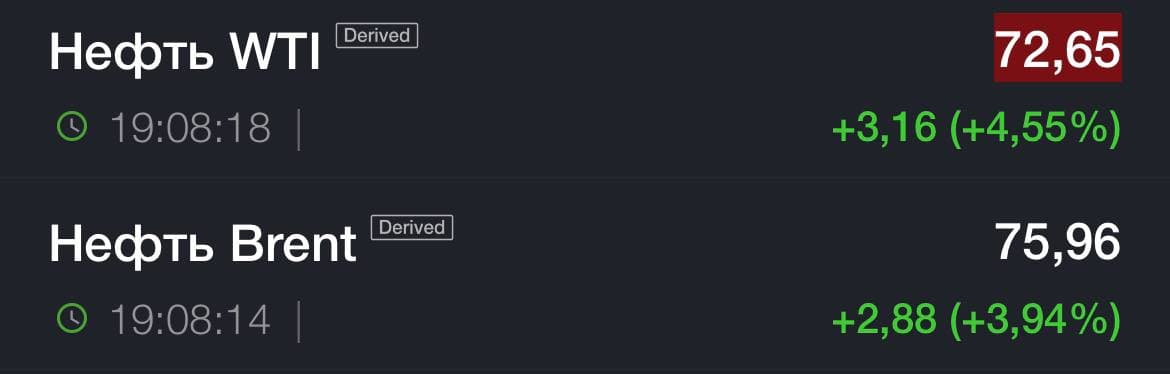Image resolution: width=1170 pixels, height=374 pixels.
Task: Click the Derived badge next to Нефть Brent
Action: click(x=412, y=228)
